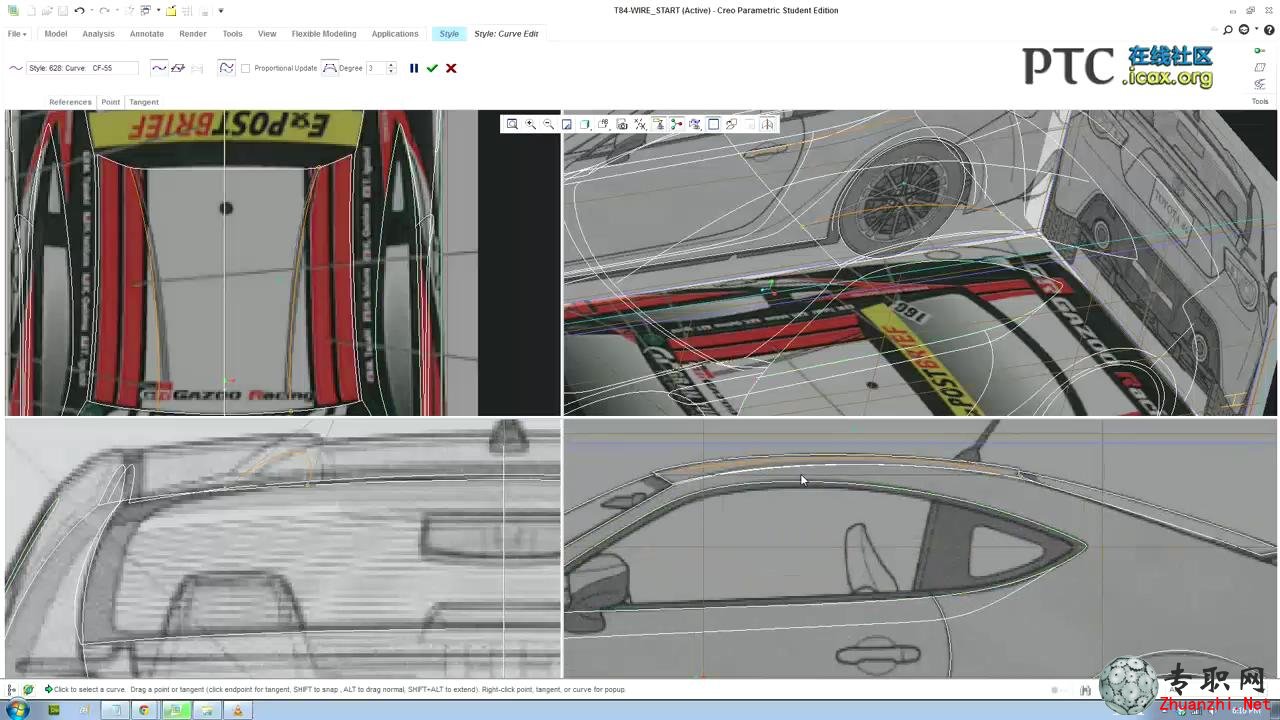This screenshot has width=1280, height=720.
Task: Click the Style curve collector field
Action: coord(83,68)
